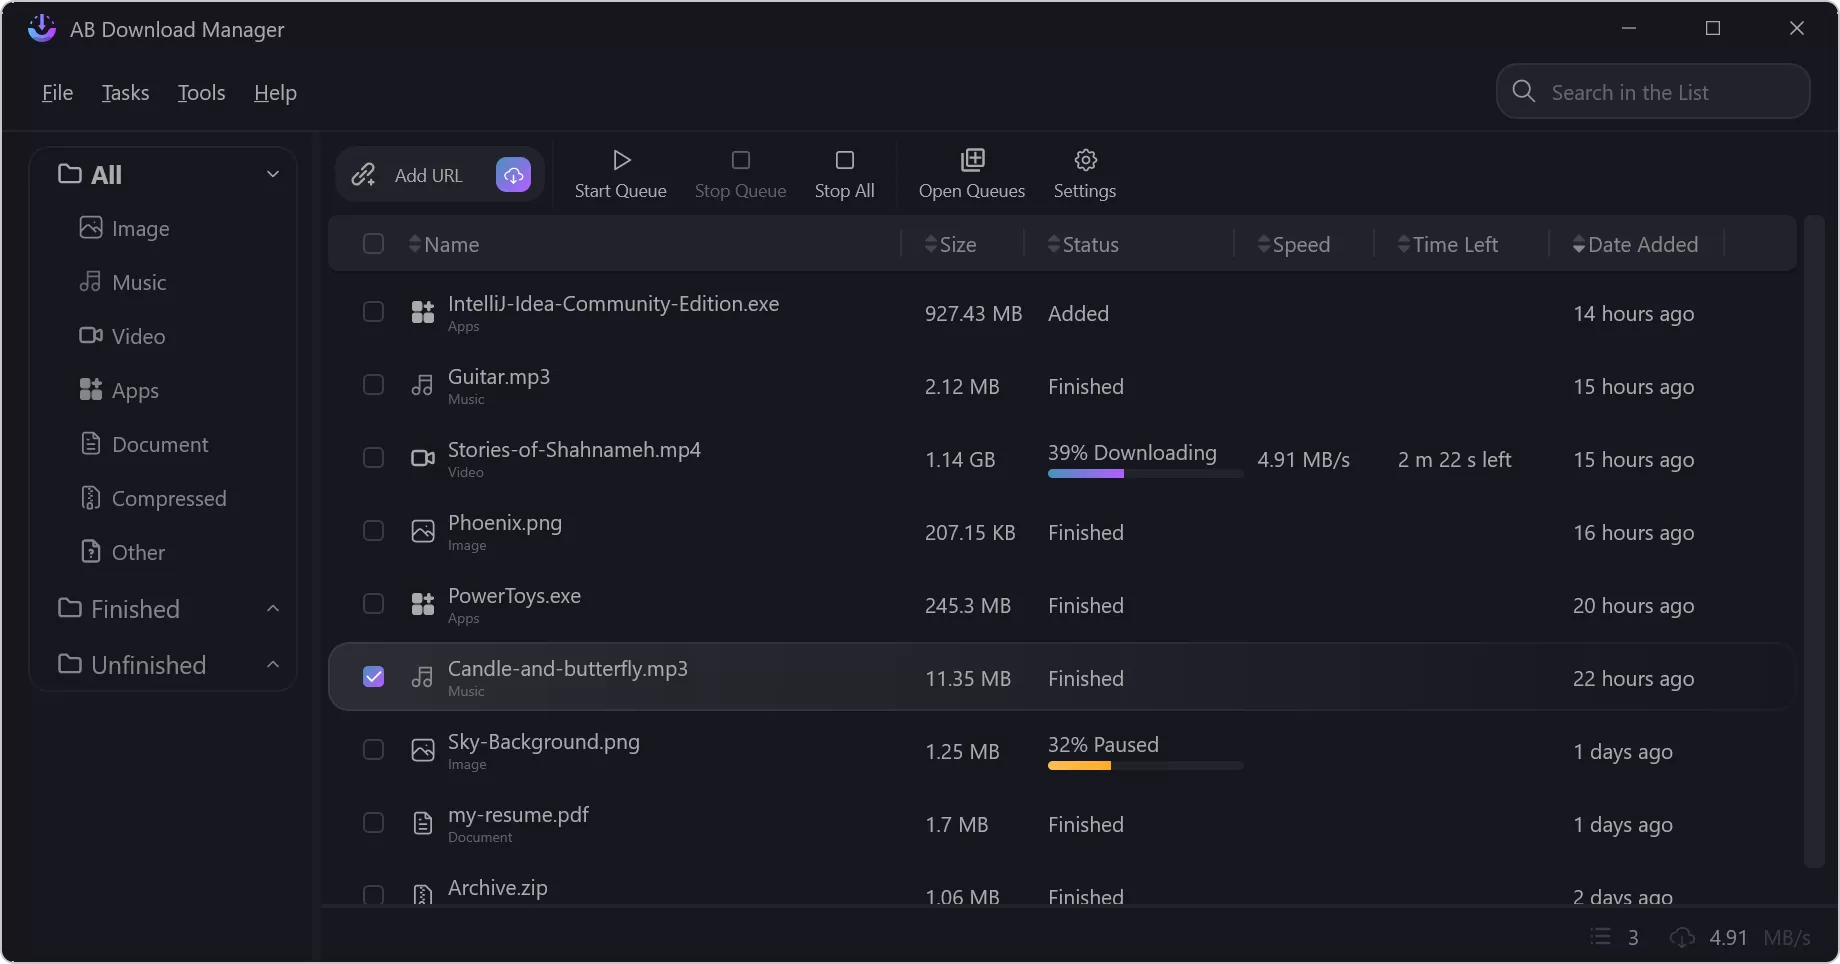Screen dimensions: 1840x964
Task: Collapse the All category section
Action: [272, 173]
